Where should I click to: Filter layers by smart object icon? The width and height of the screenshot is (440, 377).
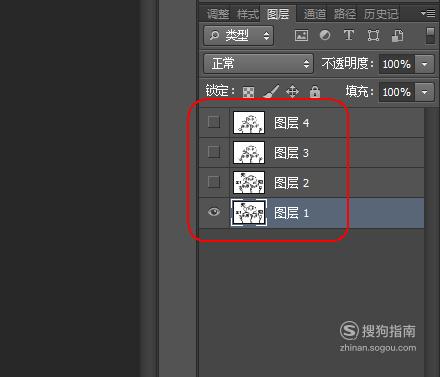pyautogui.click(x=397, y=36)
